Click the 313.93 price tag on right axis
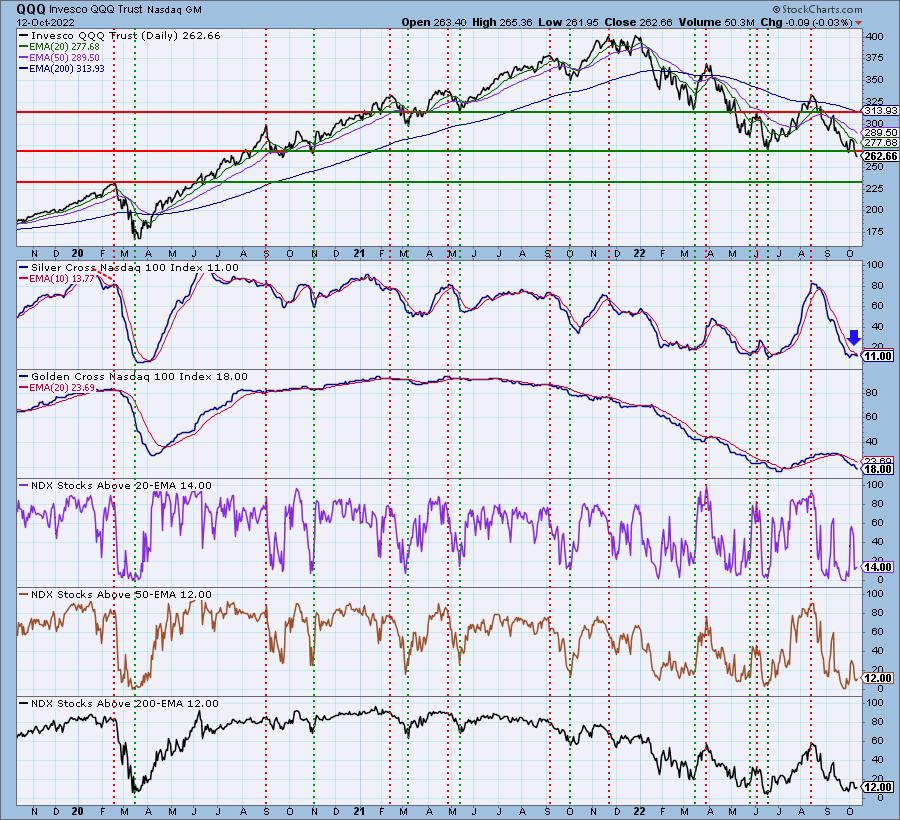 (880, 110)
